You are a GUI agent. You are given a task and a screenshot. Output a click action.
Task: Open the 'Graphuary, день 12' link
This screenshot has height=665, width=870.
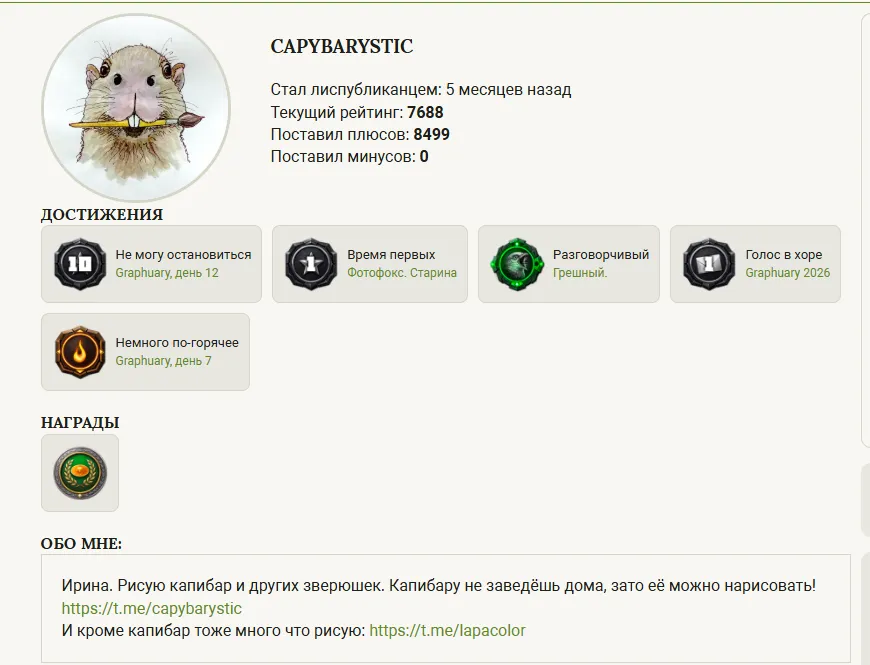(166, 273)
